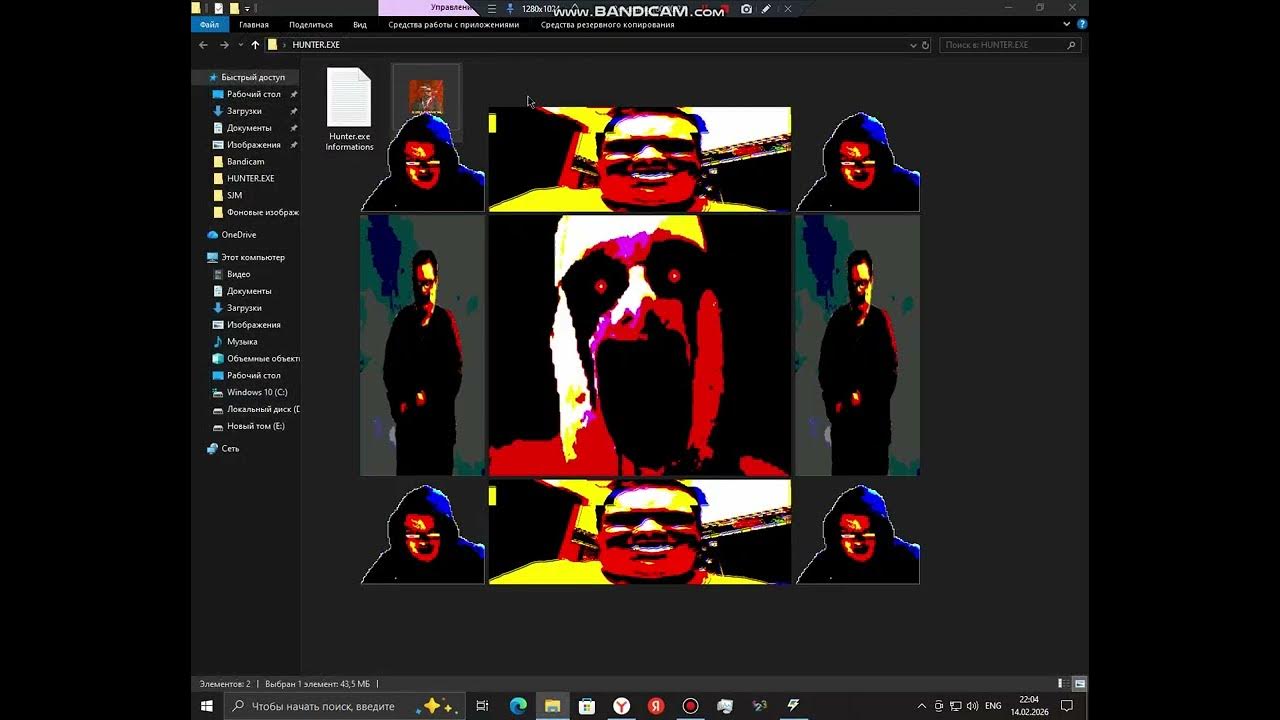Refresh the HUNTER.EXE folder view
The image size is (1280, 720).
coord(925,45)
